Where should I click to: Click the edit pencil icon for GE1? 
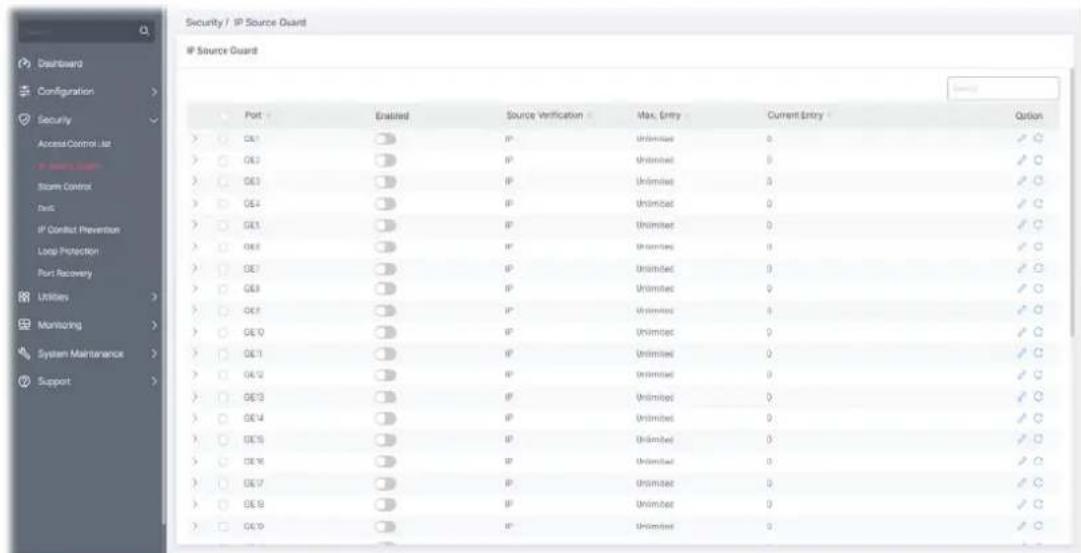(1022, 138)
